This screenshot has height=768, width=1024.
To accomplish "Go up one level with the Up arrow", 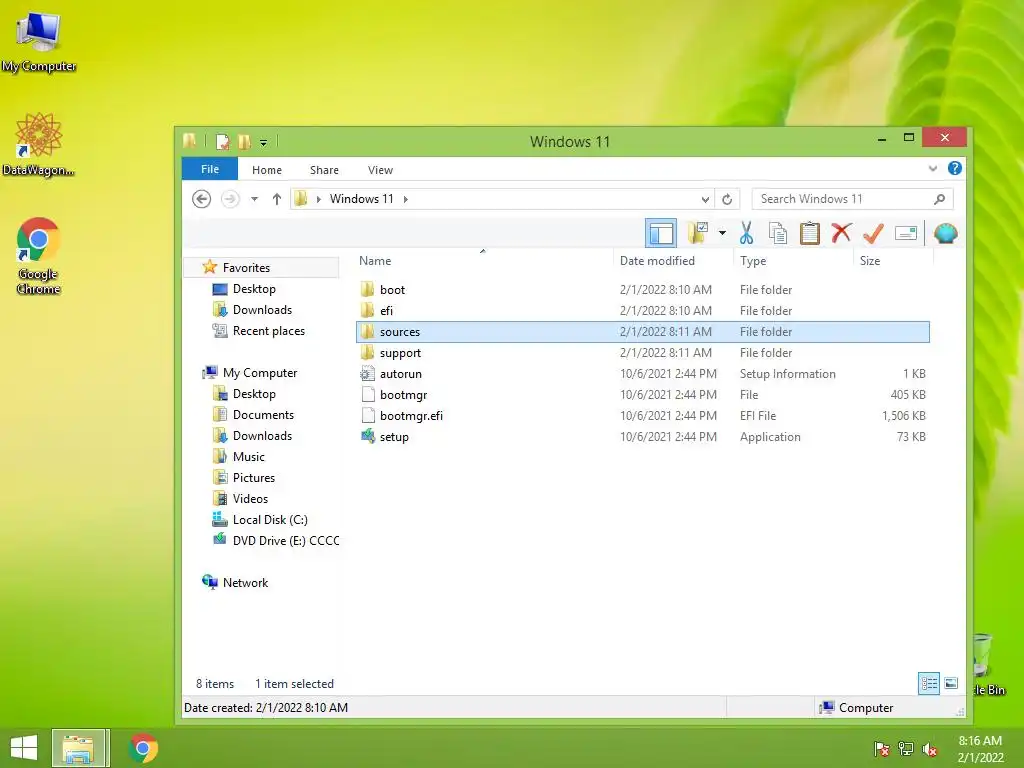I will (x=277, y=199).
